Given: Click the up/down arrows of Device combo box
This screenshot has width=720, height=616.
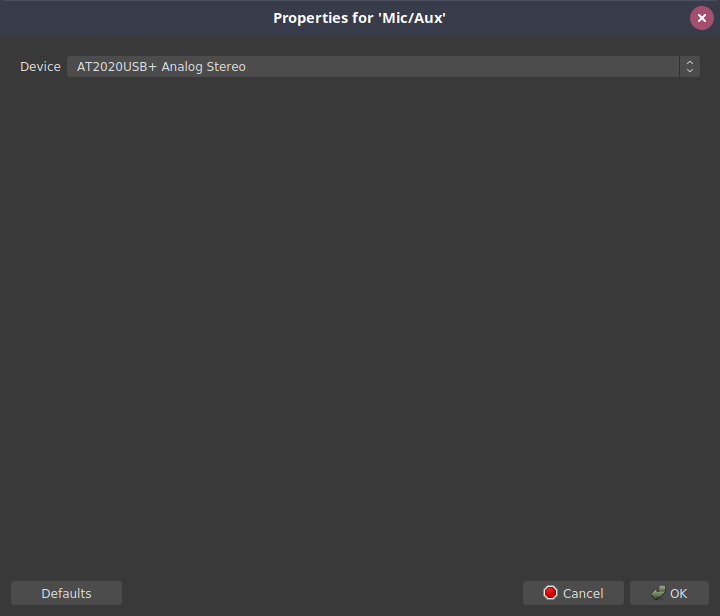Looking at the screenshot, I should click(690, 67).
